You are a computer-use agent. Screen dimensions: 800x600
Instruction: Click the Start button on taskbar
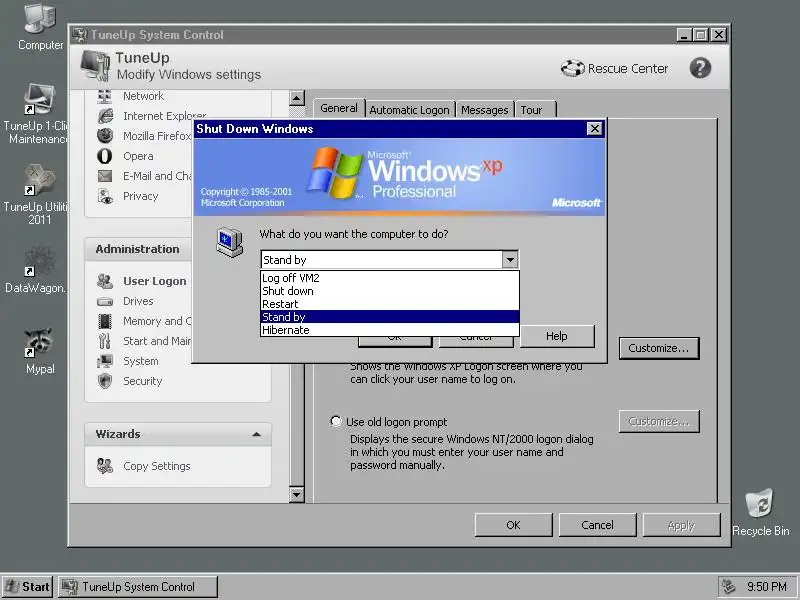tap(27, 587)
